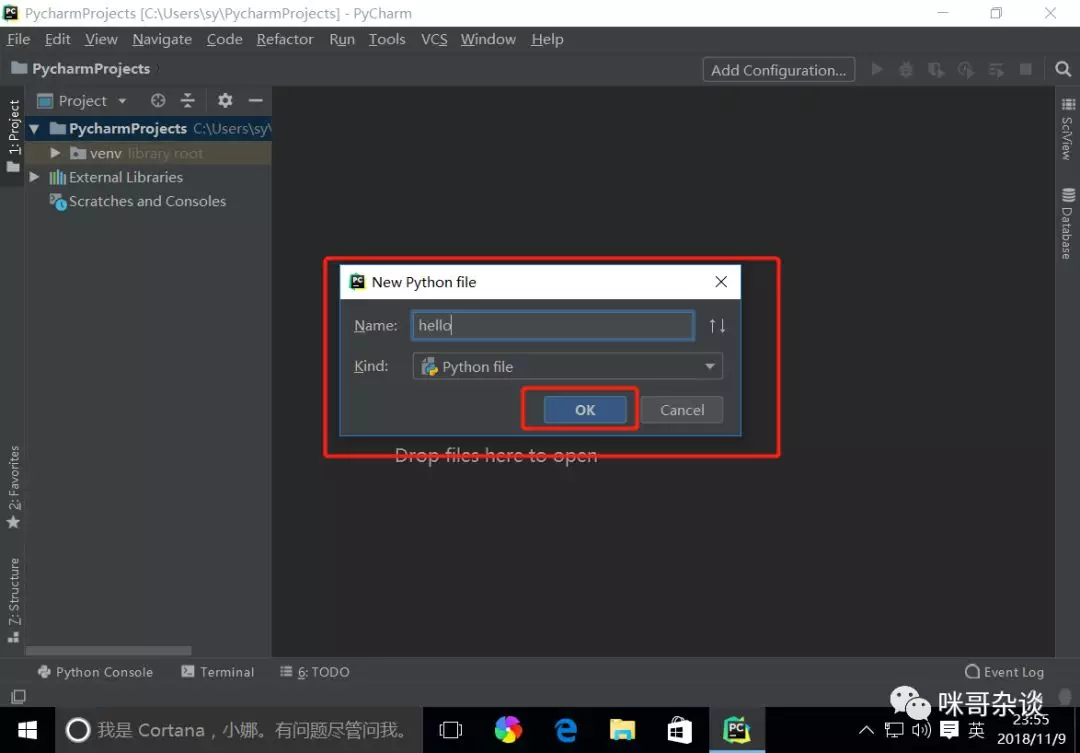Hide the Project panel with minus icon

[x=256, y=101]
